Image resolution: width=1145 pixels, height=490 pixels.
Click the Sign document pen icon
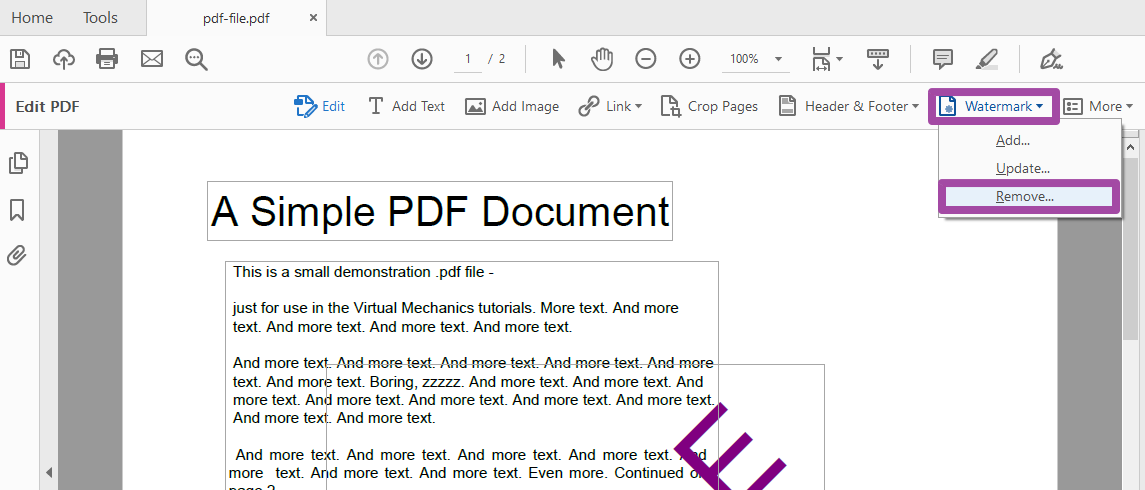[x=1052, y=58]
